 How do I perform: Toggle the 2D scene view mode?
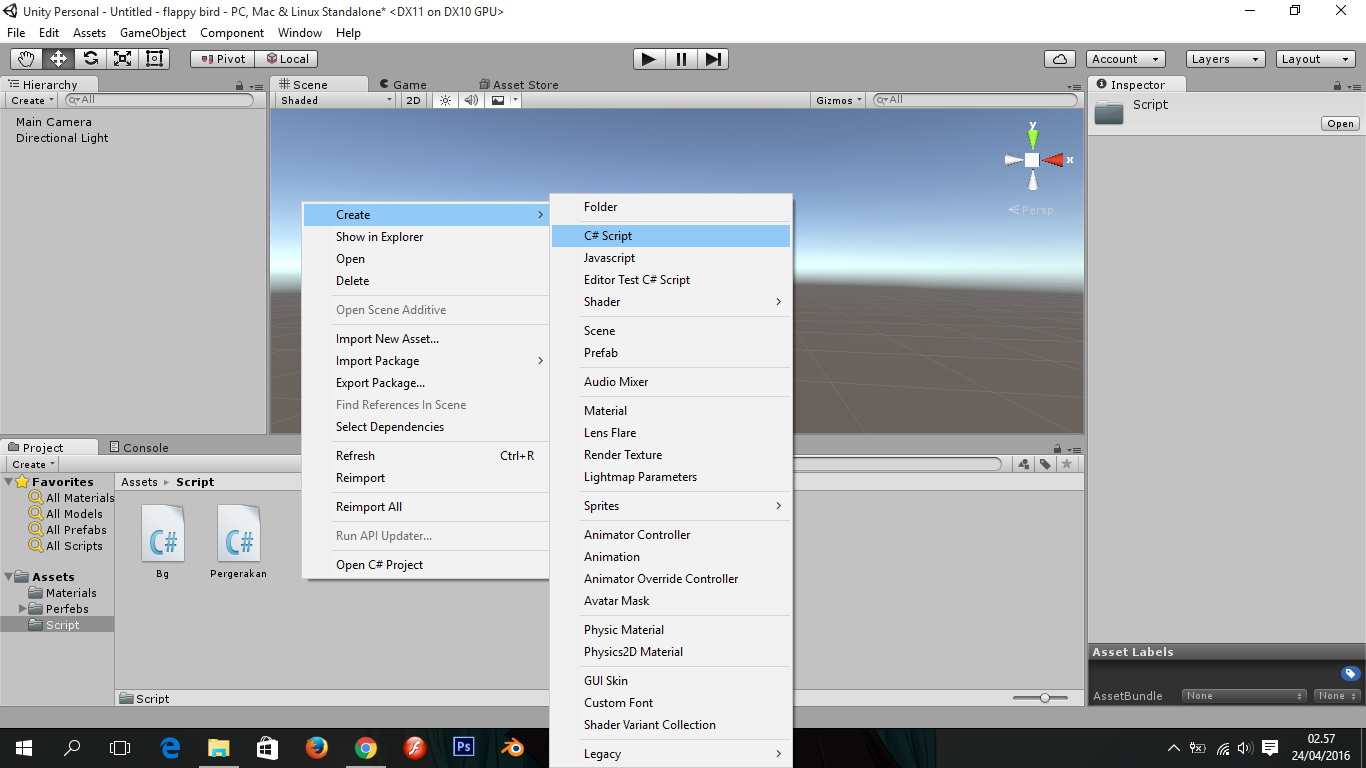click(x=413, y=100)
